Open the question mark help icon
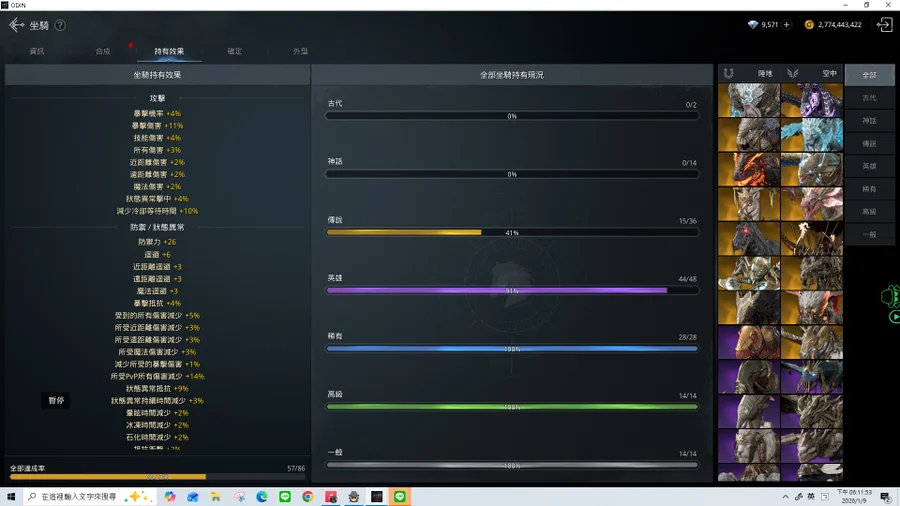The width and height of the screenshot is (900, 506). pos(60,25)
